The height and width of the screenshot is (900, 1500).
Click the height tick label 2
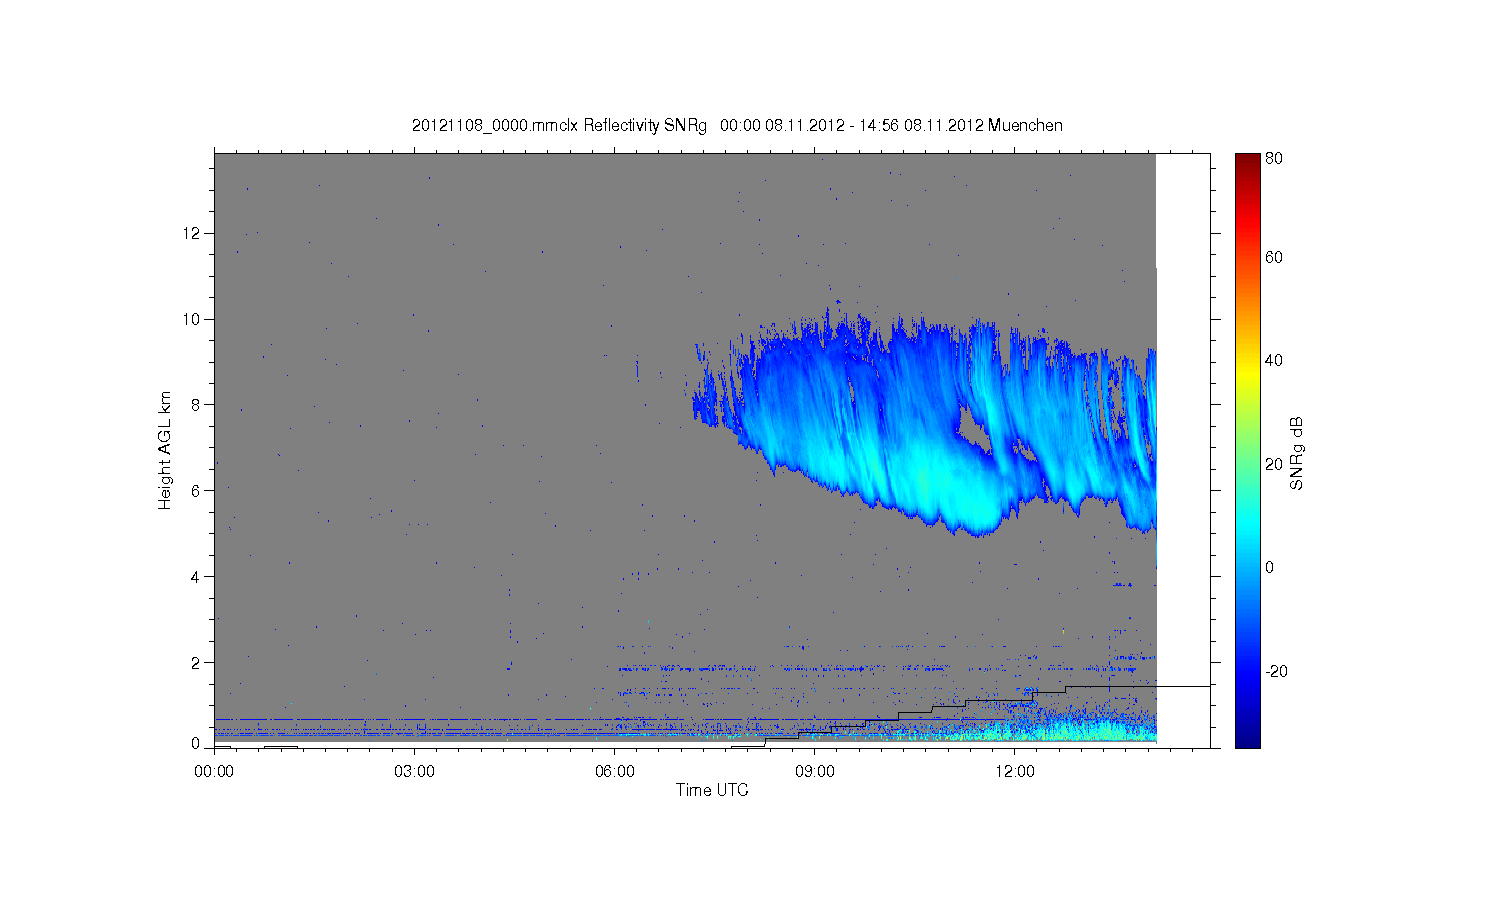(x=197, y=662)
